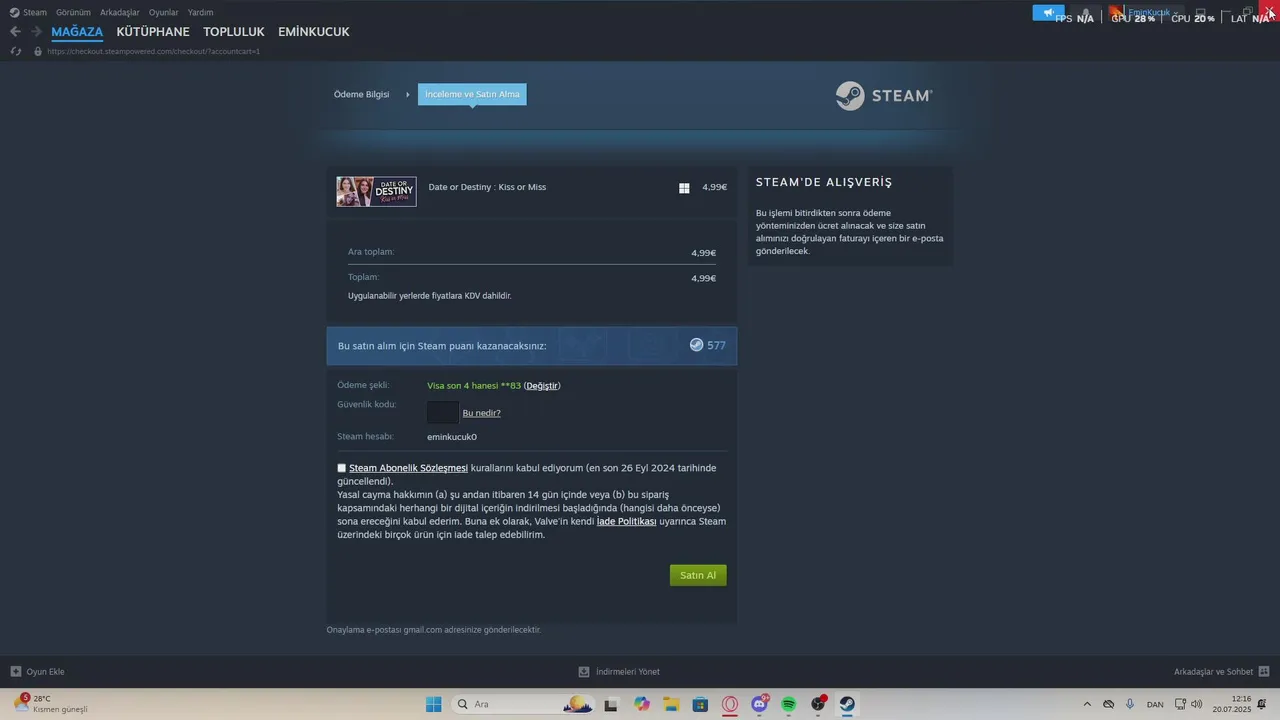
Task: Click the Oyun Ekle label
Action: [x=45, y=672]
